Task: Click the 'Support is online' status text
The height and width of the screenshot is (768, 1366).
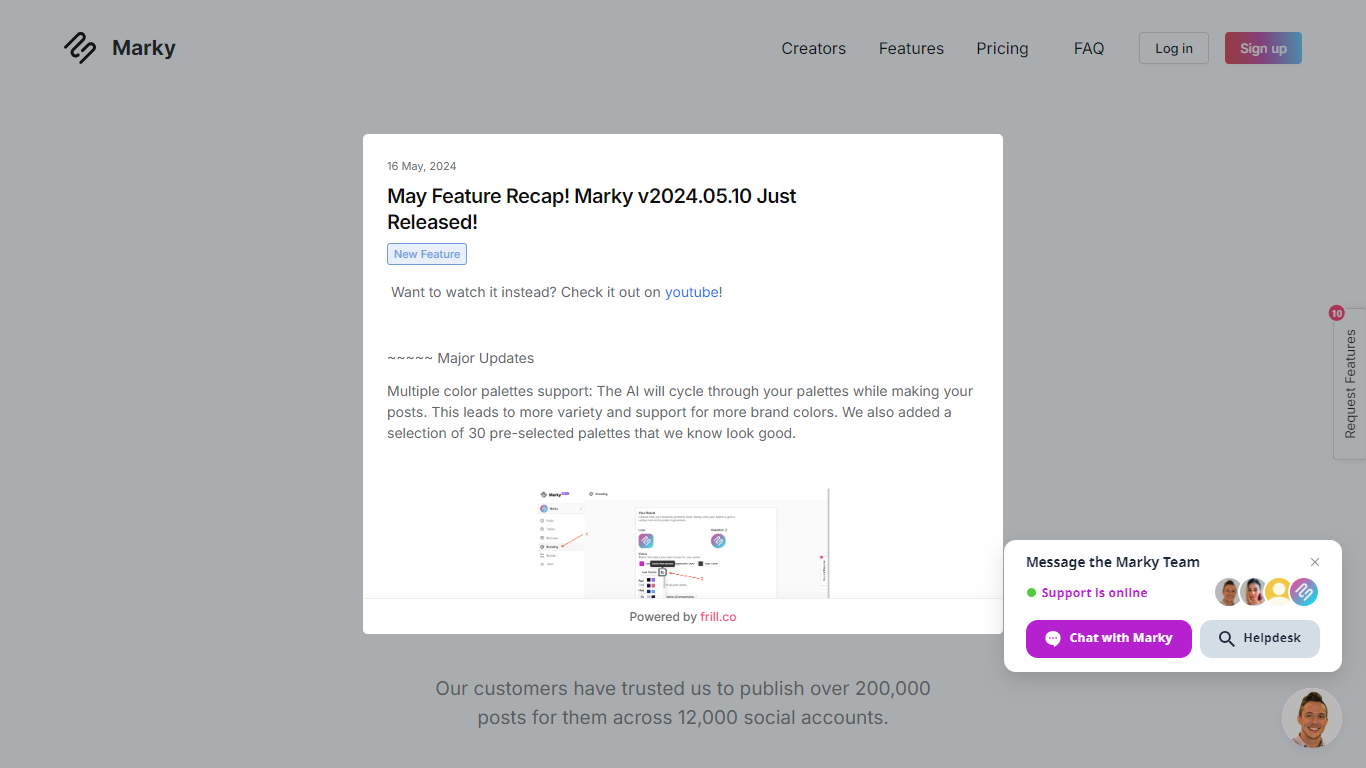Action: pyautogui.click(x=1094, y=593)
